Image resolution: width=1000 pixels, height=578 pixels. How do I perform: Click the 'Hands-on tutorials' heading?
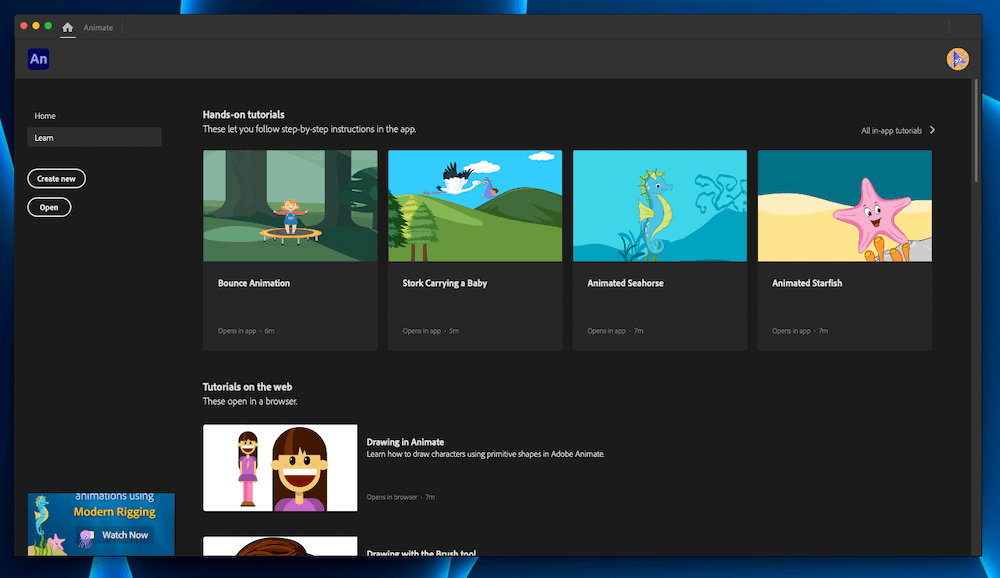click(244, 115)
